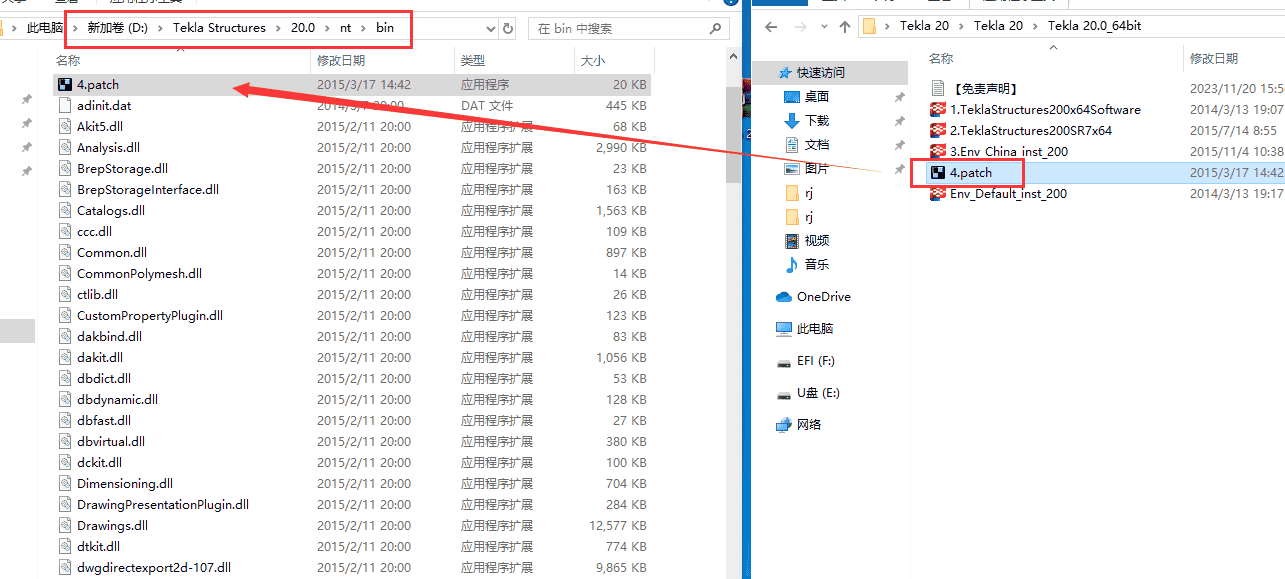The width and height of the screenshot is (1285, 579).
Task: Select Dimensioning.dll
Action: click(x=125, y=483)
